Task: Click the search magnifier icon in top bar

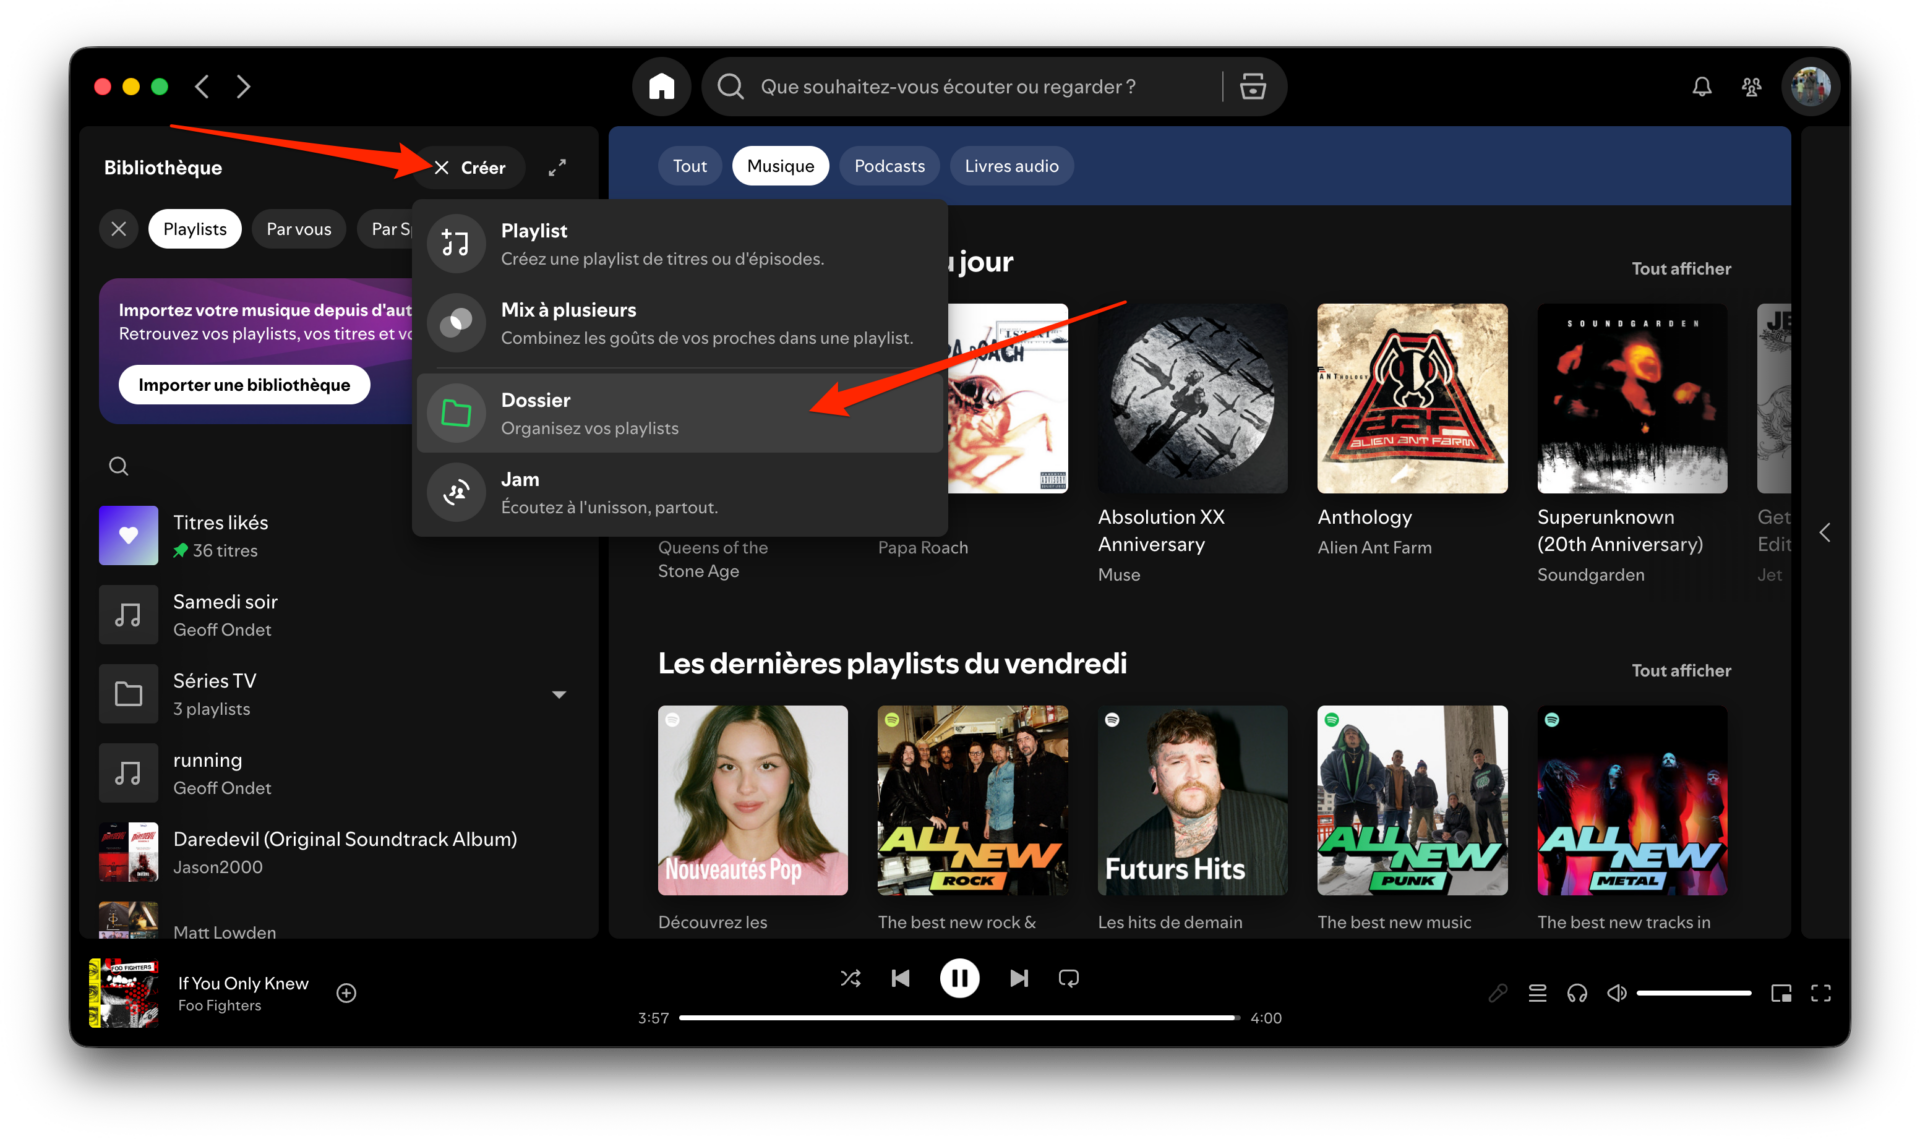Action: pyautogui.click(x=731, y=87)
